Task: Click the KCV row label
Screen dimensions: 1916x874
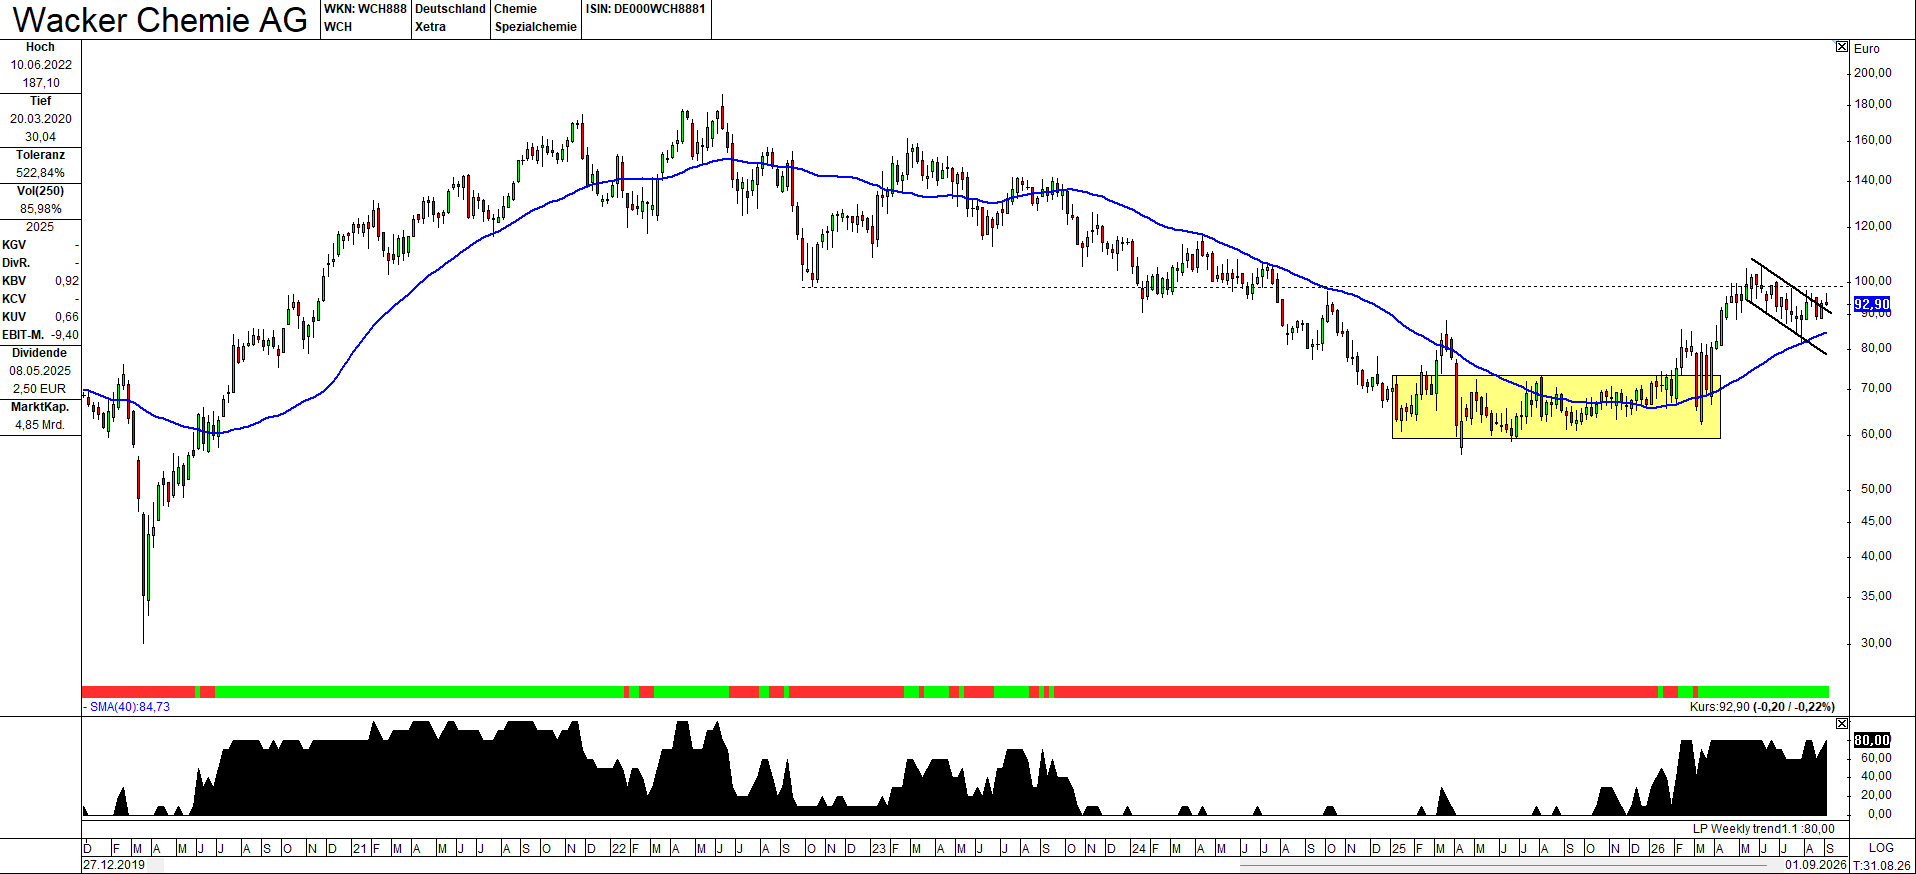Action: tap(14, 299)
